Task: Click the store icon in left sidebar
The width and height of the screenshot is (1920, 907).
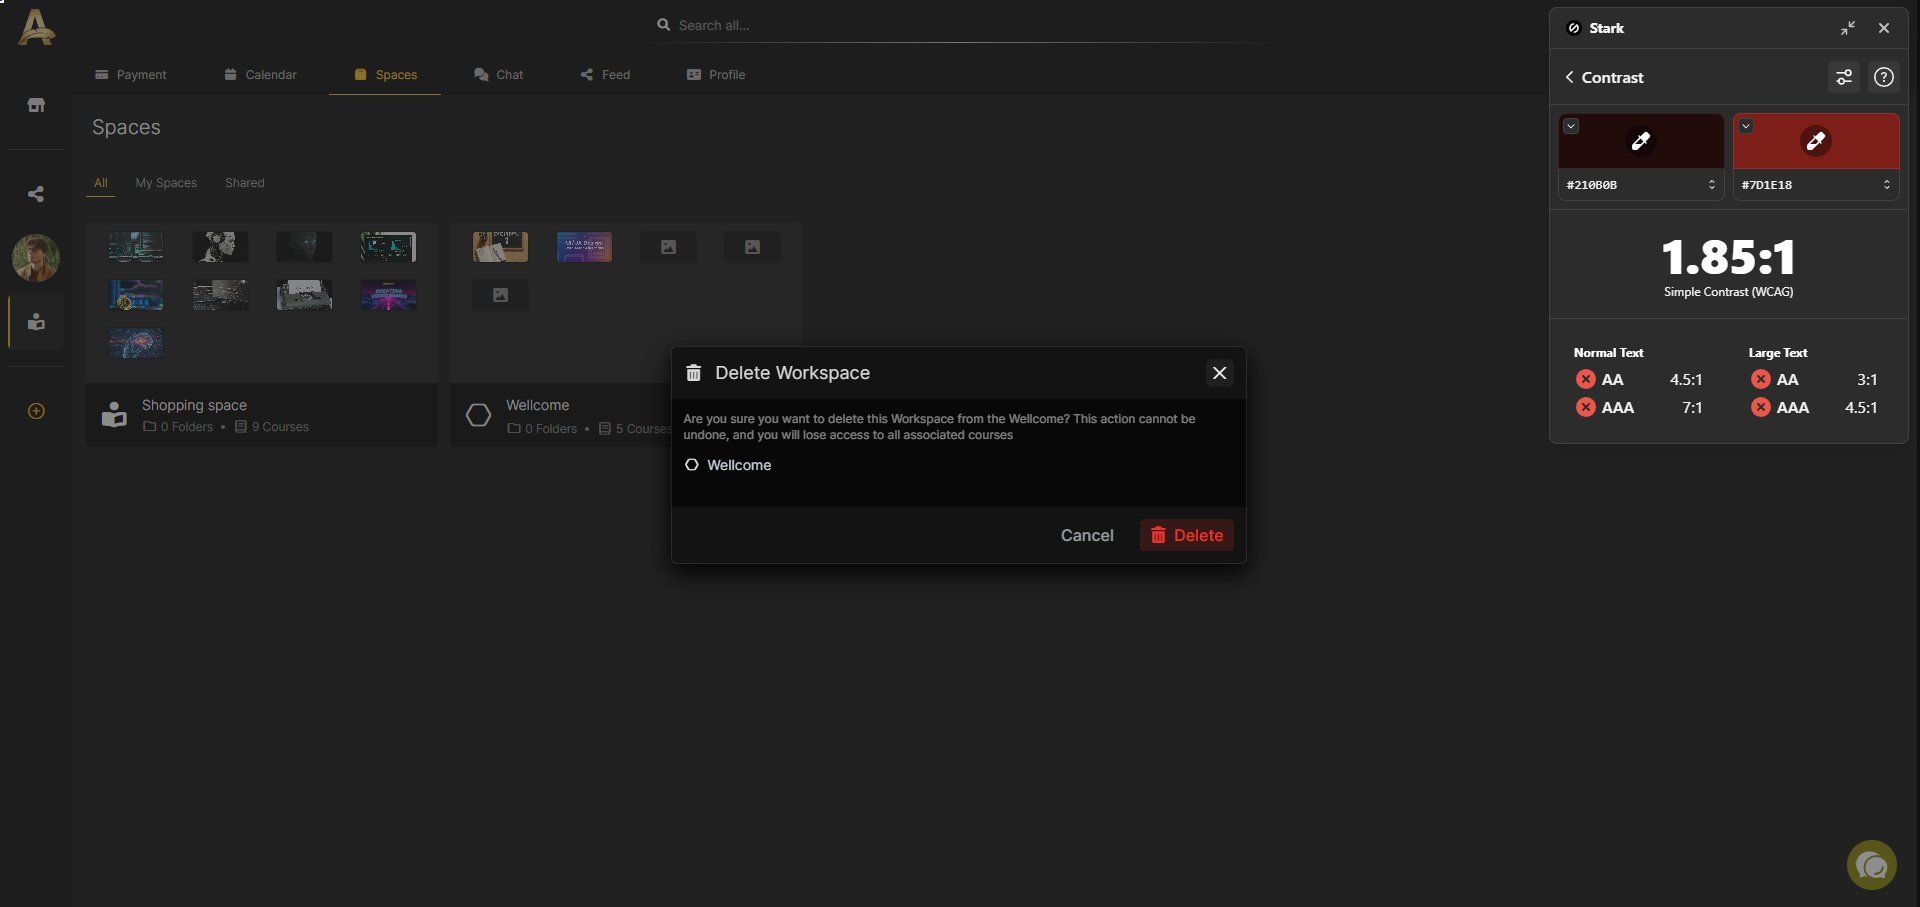Action: [36, 105]
